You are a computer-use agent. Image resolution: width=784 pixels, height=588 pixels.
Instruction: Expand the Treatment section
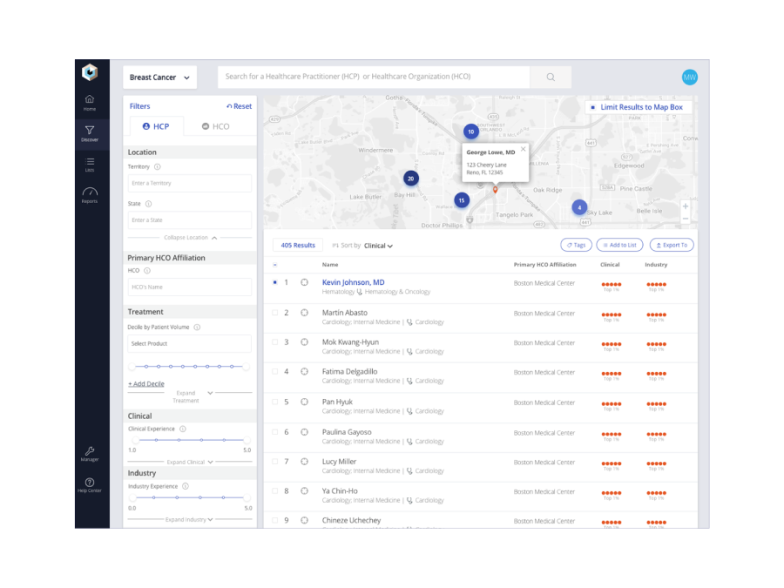(x=192, y=396)
